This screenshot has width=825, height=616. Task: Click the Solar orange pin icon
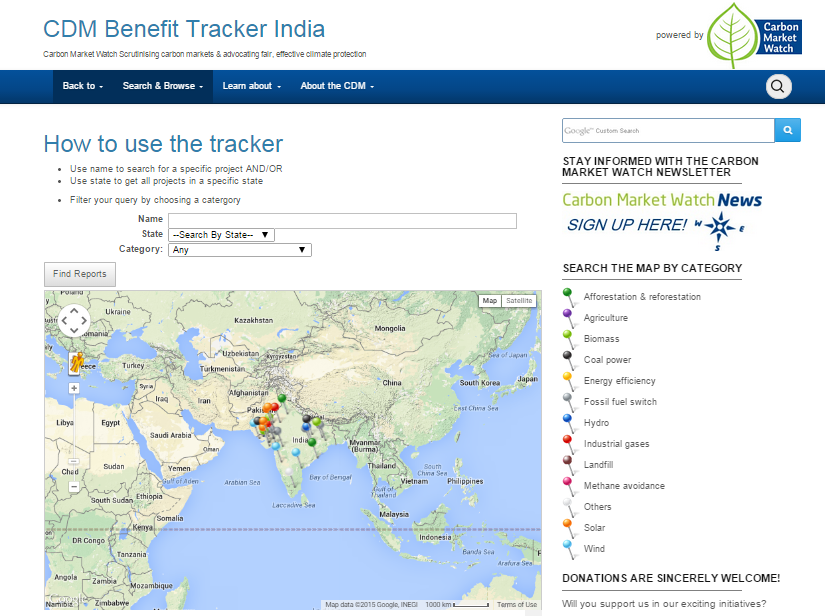tap(568, 529)
